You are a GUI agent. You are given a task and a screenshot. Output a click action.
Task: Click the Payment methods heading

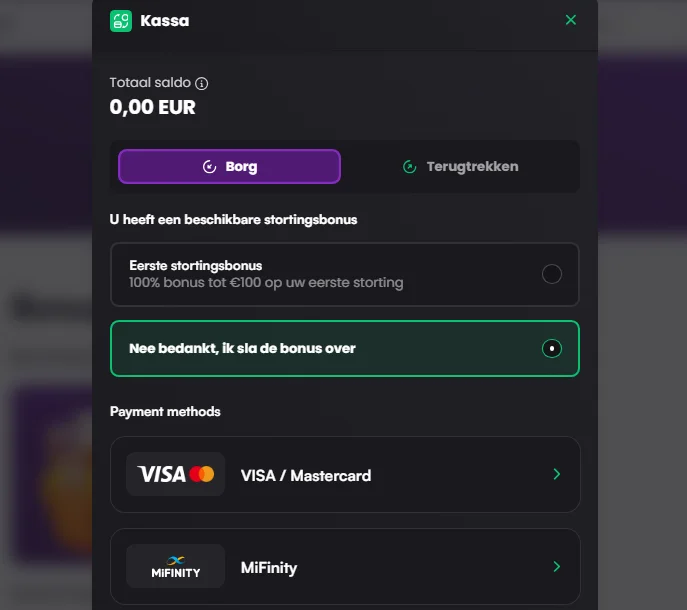(165, 412)
